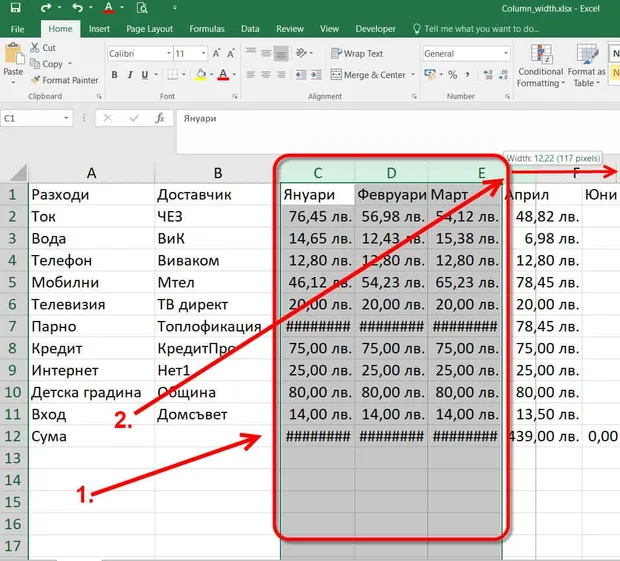Screen dimensions: 620x561
Task: Open the Calibri font name dropdown
Action: pos(169,53)
